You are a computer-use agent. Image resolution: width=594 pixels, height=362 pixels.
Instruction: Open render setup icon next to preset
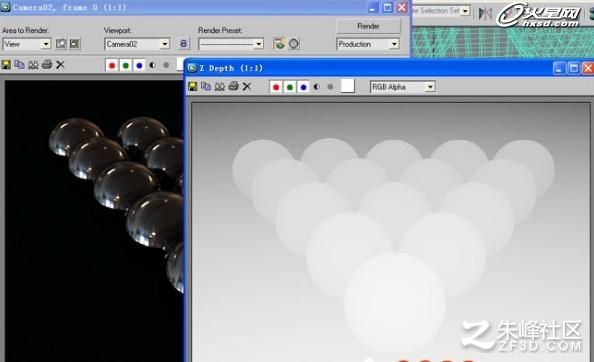pos(279,44)
